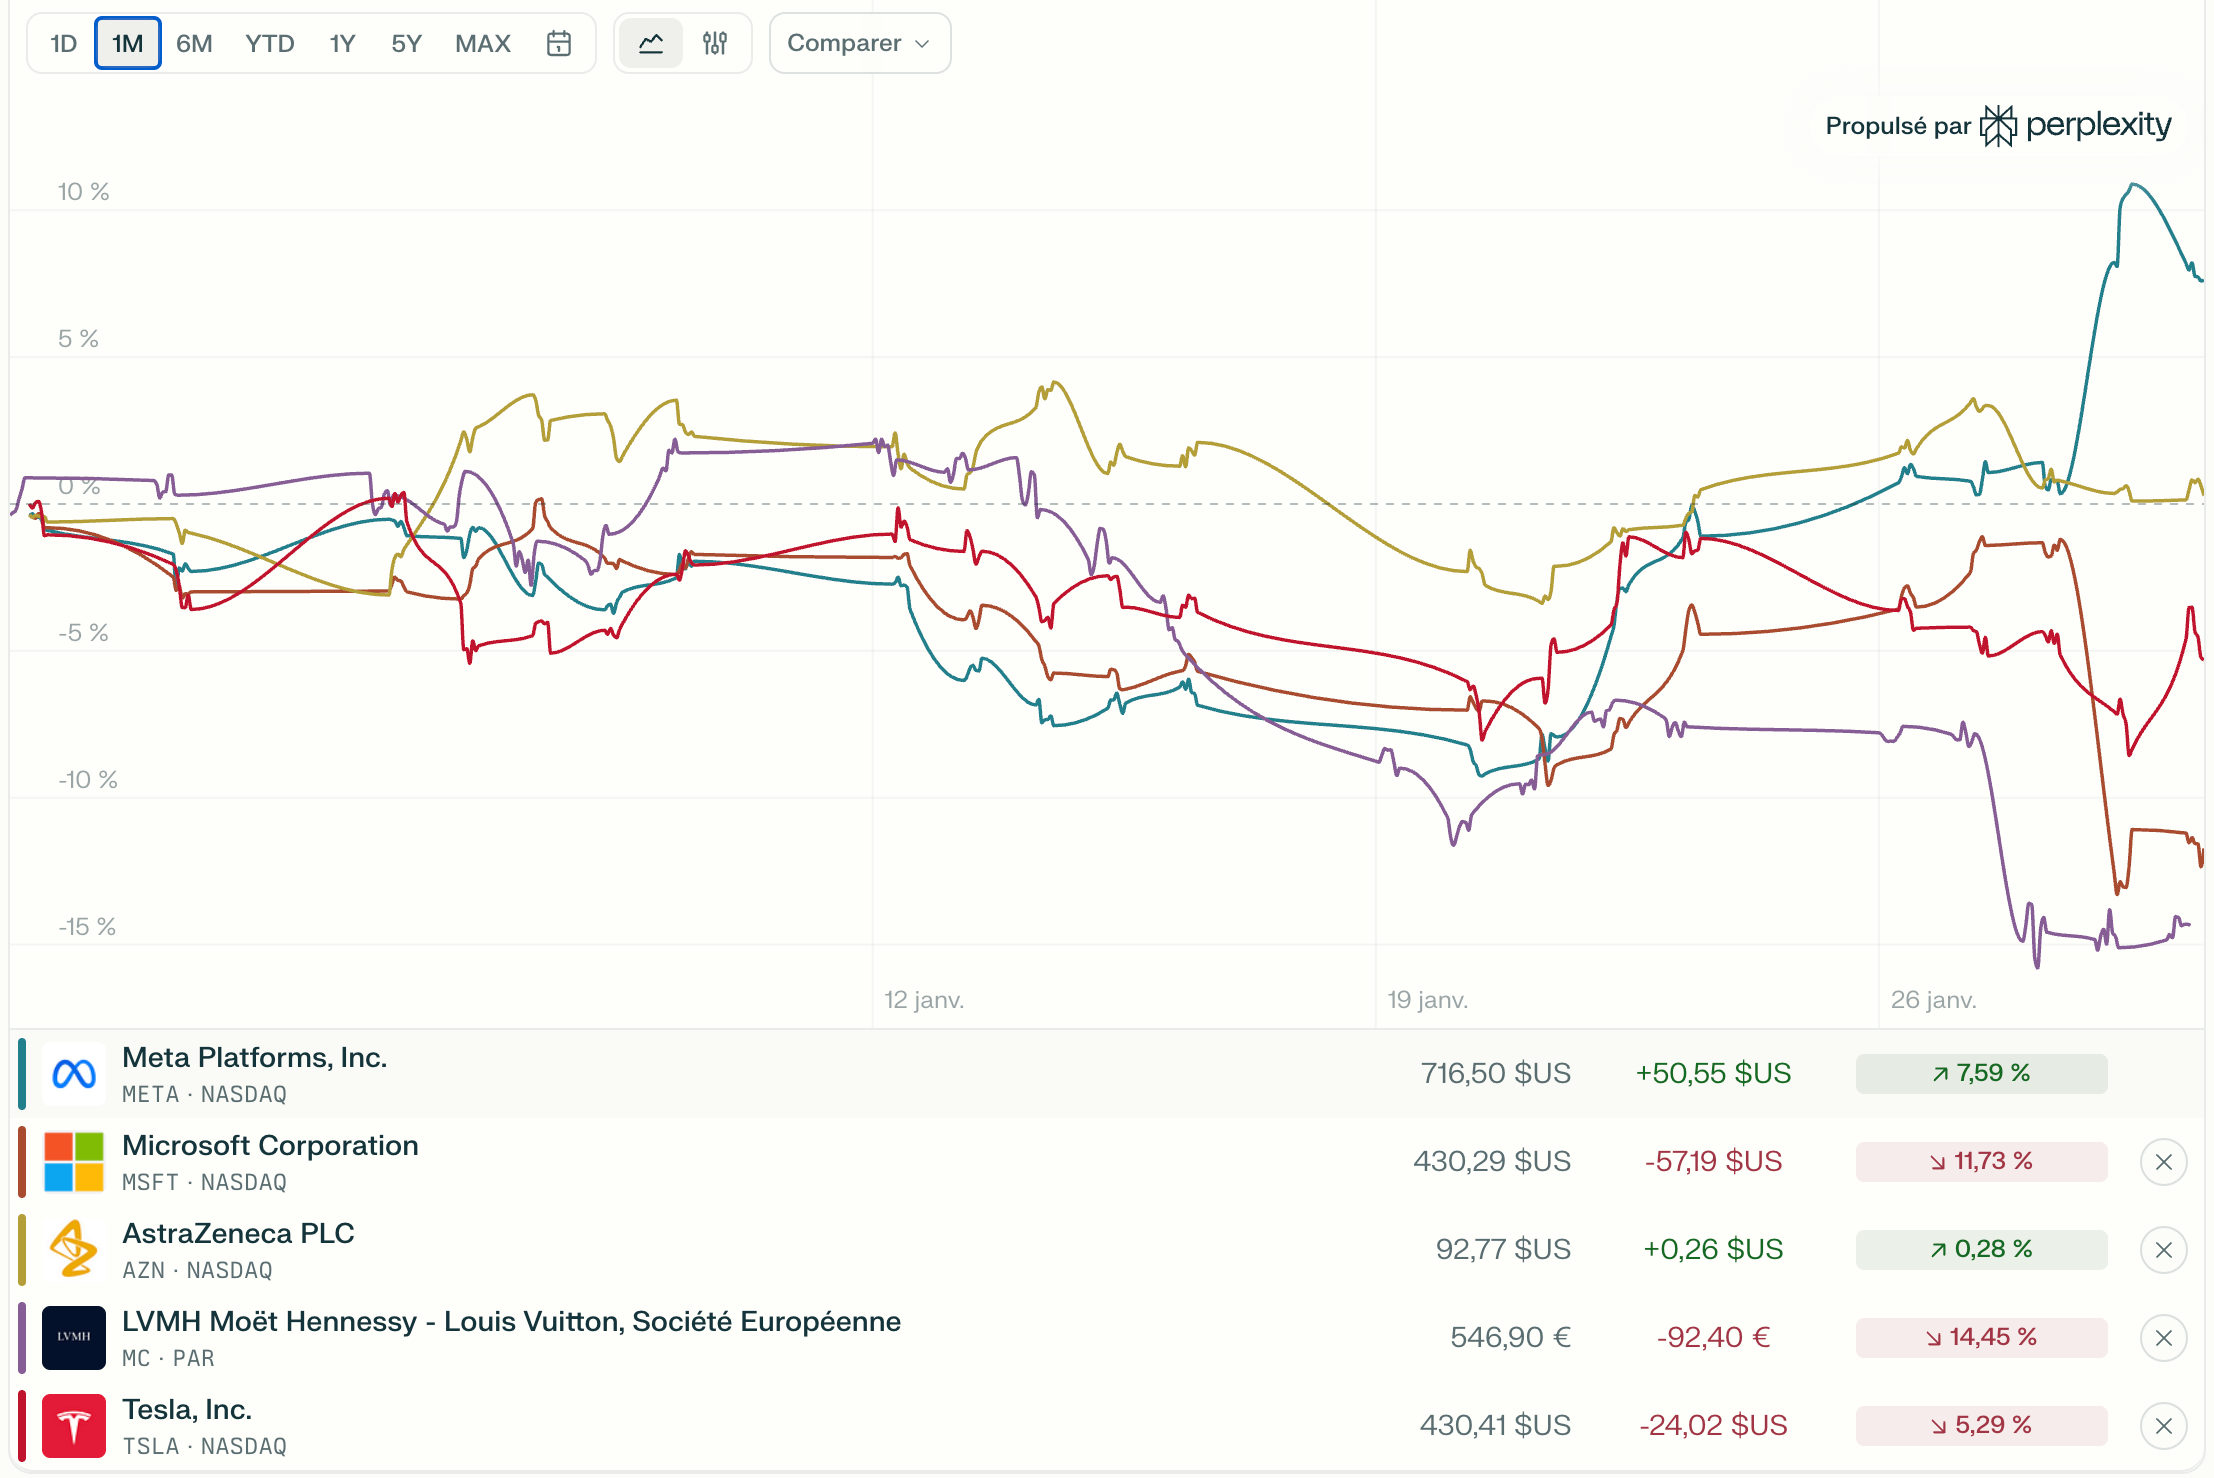The image size is (2214, 1478).
Task: Click AstraZeneca PLC stock name
Action: tap(238, 1233)
